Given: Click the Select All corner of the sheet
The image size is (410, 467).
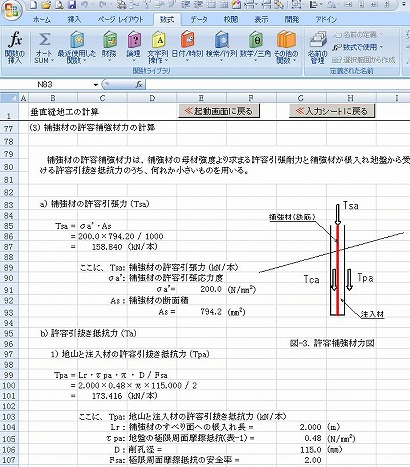Looking at the screenshot, I should [x=9, y=98].
